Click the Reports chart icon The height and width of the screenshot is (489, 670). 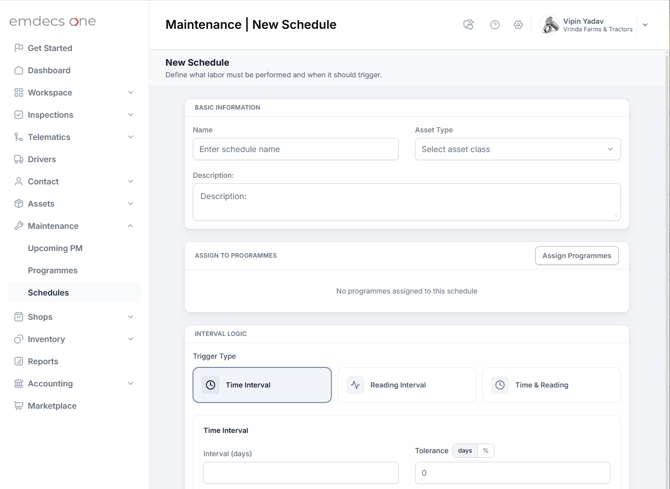click(18, 361)
